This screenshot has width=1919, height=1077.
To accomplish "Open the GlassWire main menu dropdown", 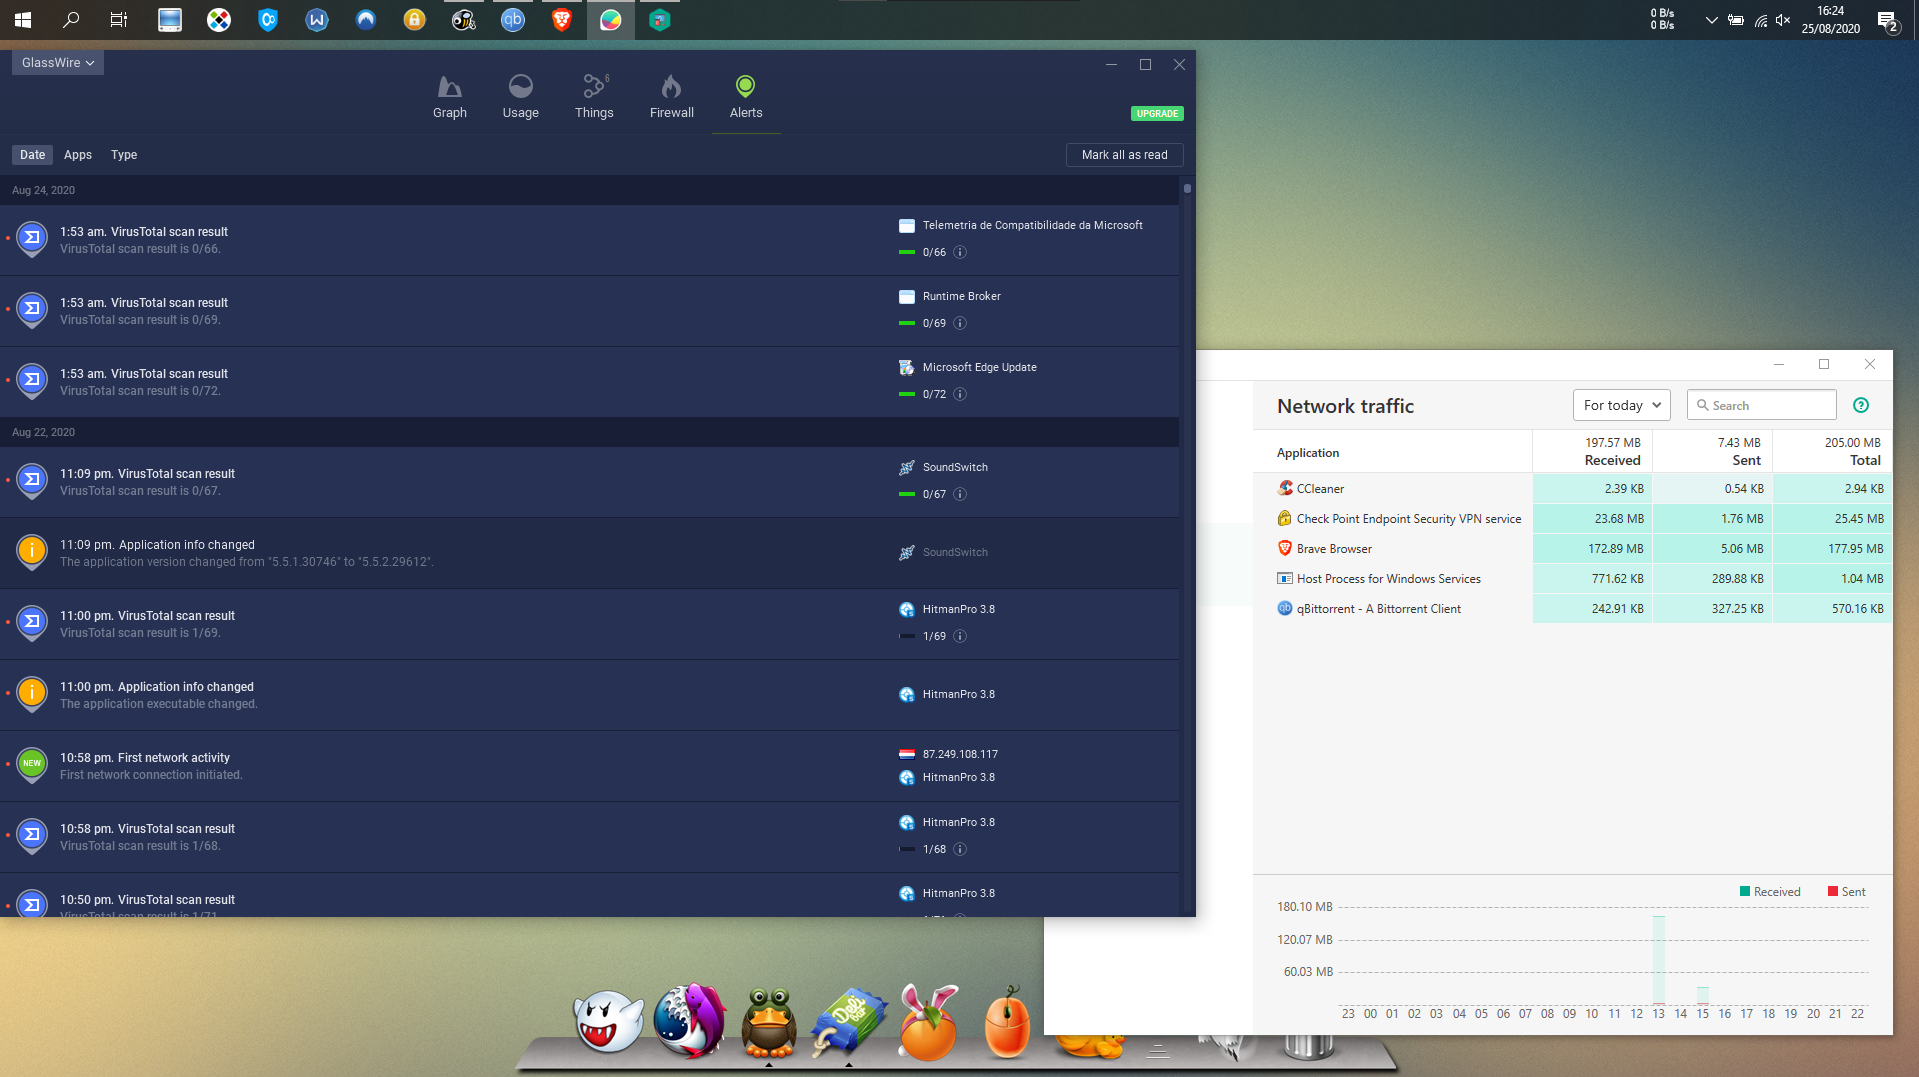I will 58,62.
